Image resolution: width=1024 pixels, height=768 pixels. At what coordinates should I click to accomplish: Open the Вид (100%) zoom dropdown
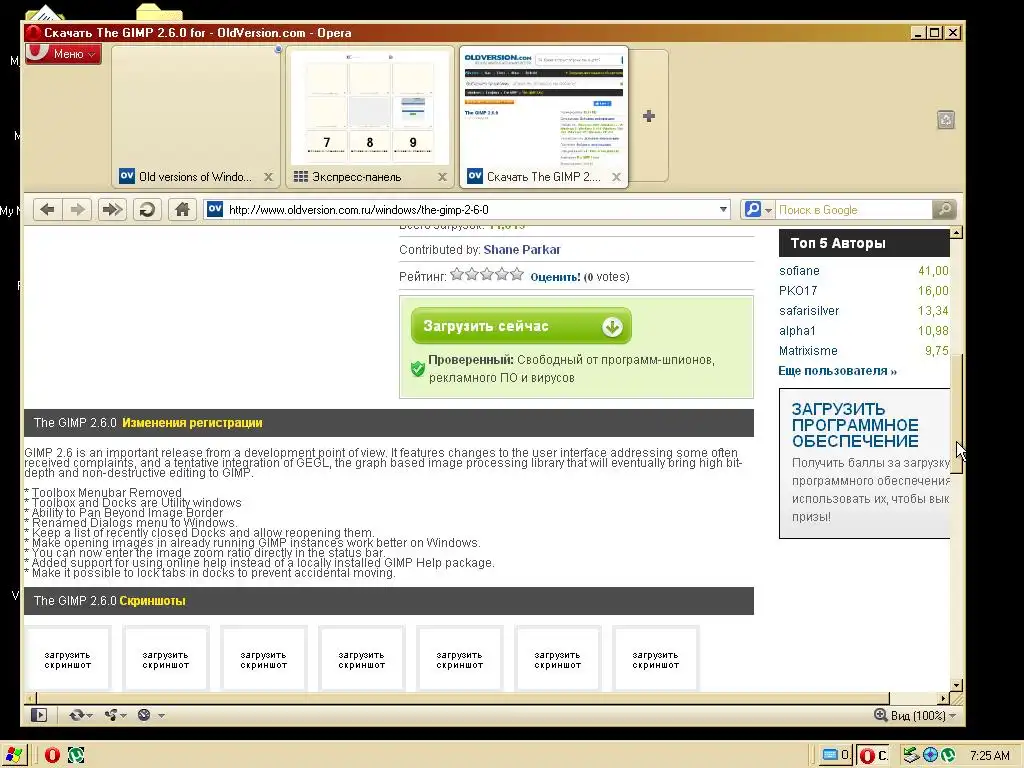tap(923, 716)
